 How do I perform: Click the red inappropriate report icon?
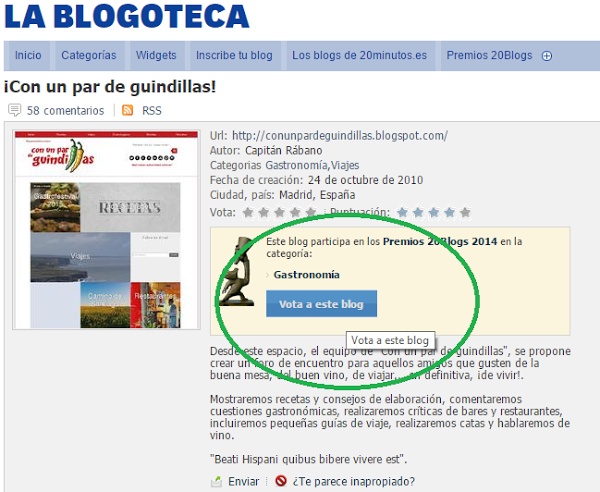[281, 481]
